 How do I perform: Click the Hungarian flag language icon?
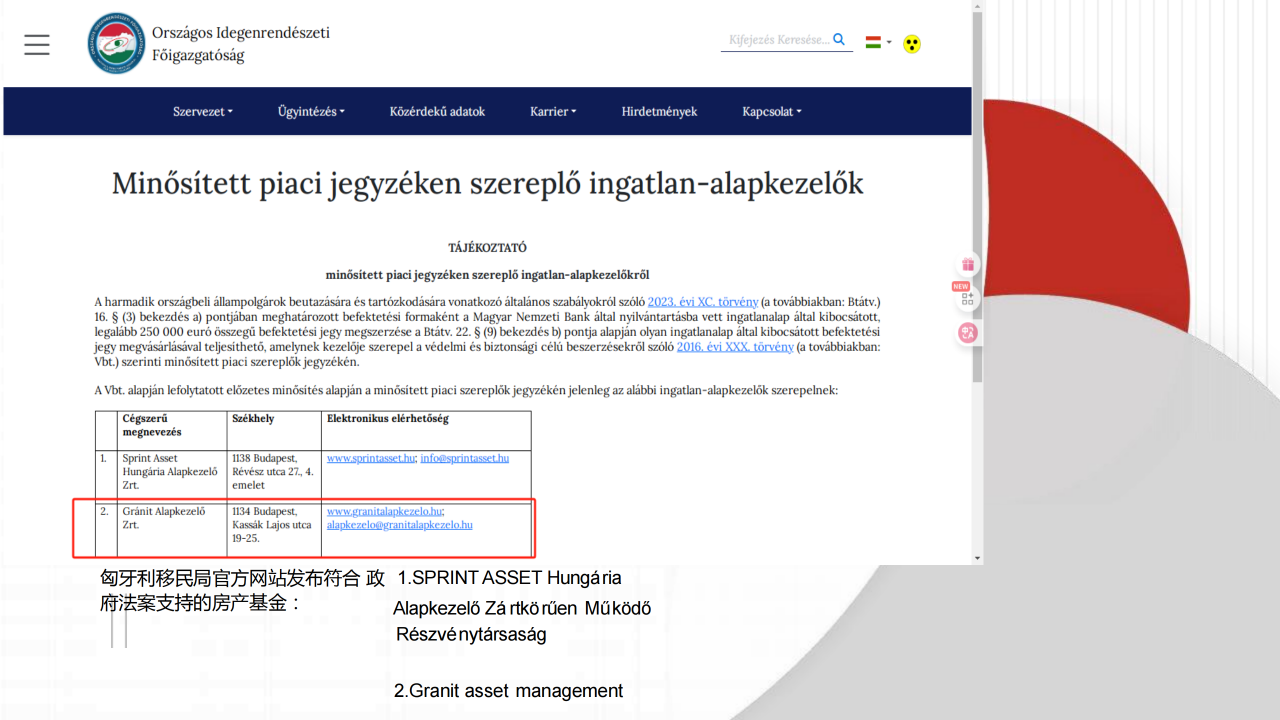873,42
